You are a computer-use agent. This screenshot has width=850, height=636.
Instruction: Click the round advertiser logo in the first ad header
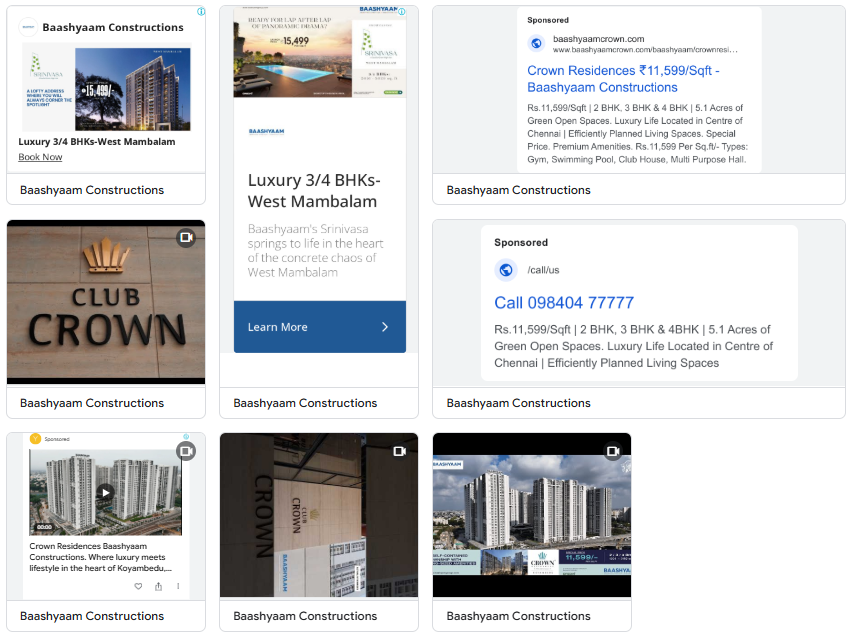click(x=28, y=27)
